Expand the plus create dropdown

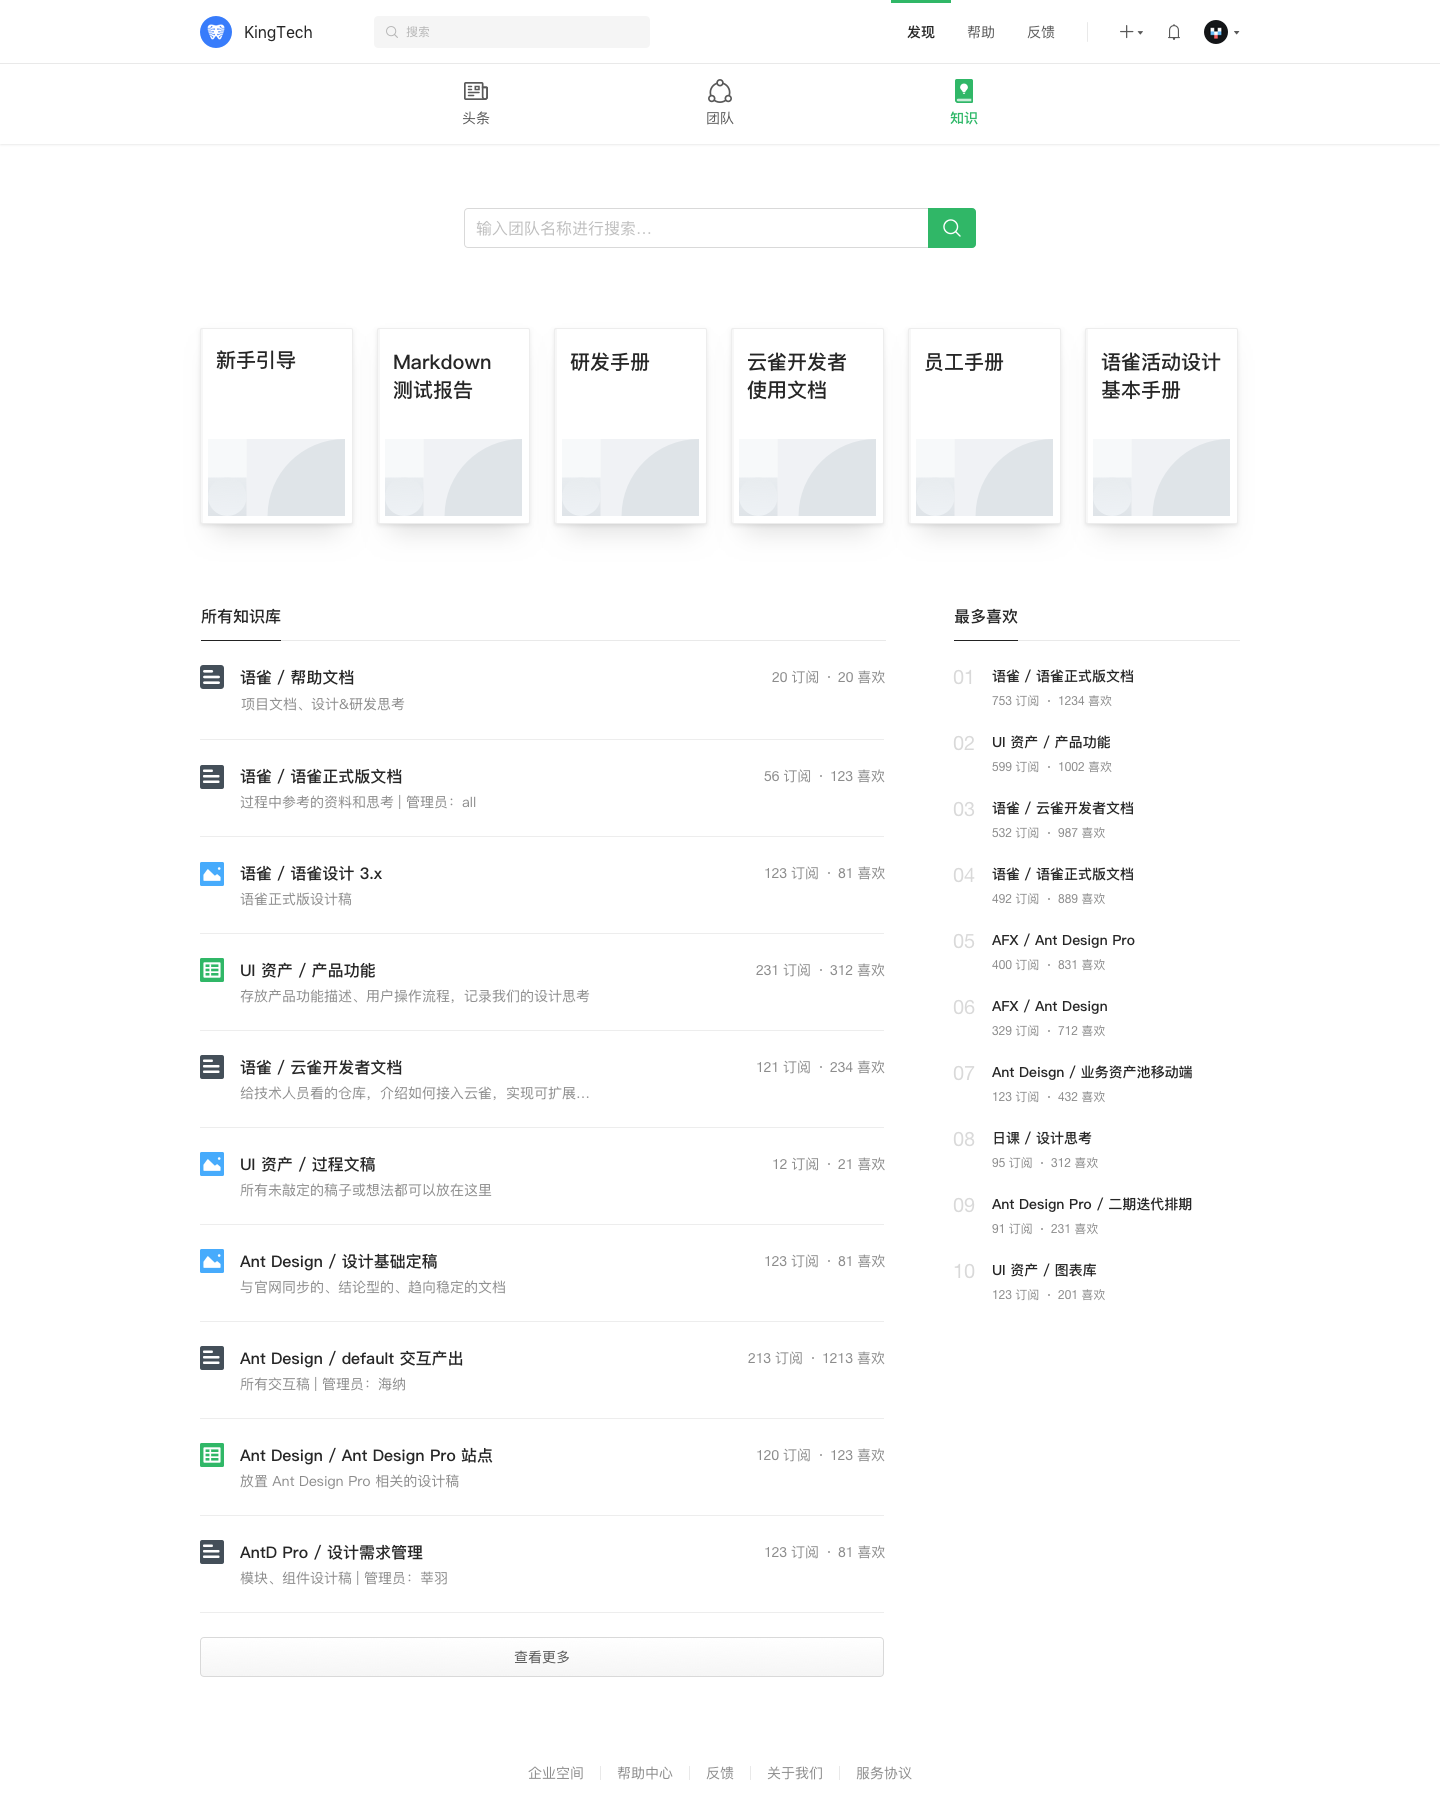pyautogui.click(x=1130, y=32)
